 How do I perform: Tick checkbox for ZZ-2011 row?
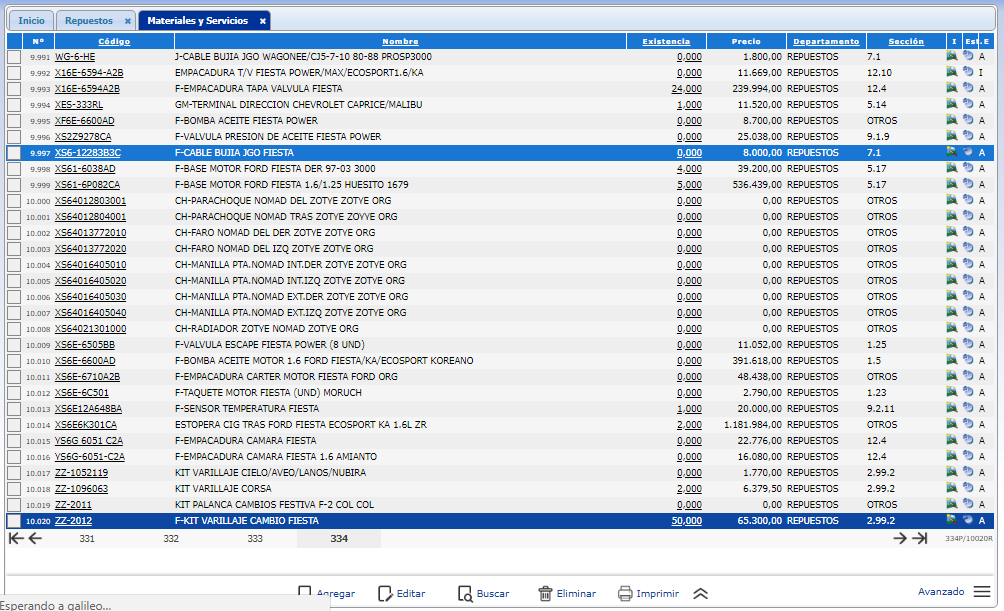13,505
